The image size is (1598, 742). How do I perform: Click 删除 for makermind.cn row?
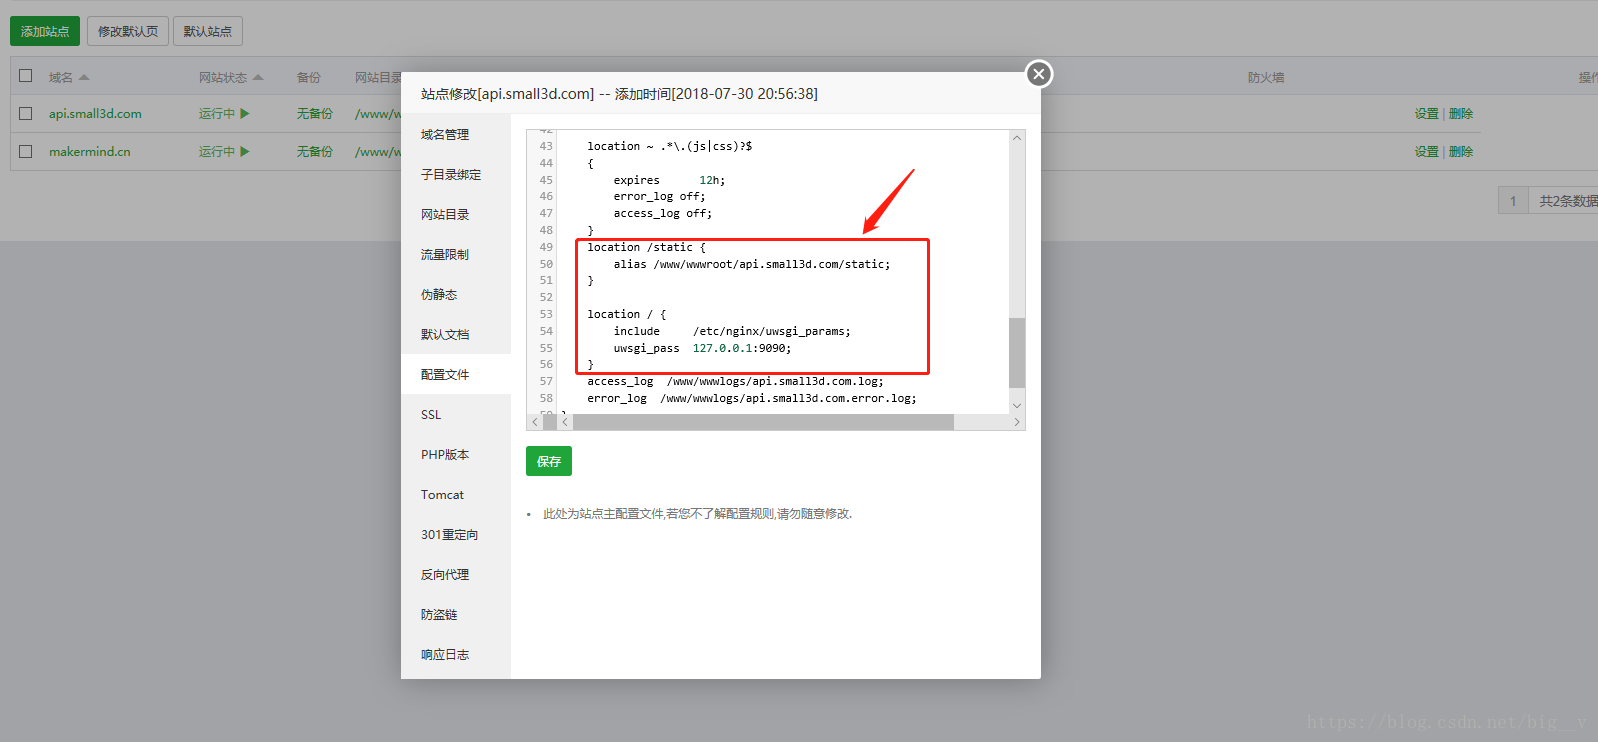pyautogui.click(x=1461, y=152)
